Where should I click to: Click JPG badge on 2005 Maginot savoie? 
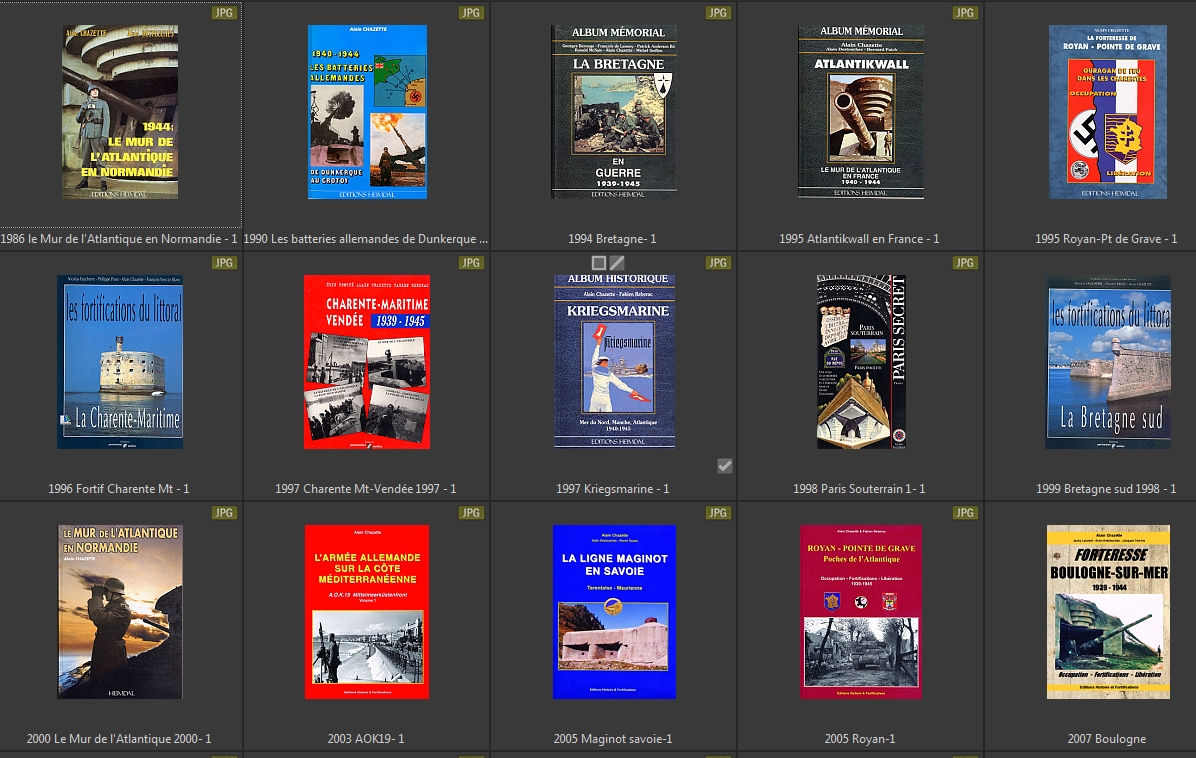coord(718,513)
